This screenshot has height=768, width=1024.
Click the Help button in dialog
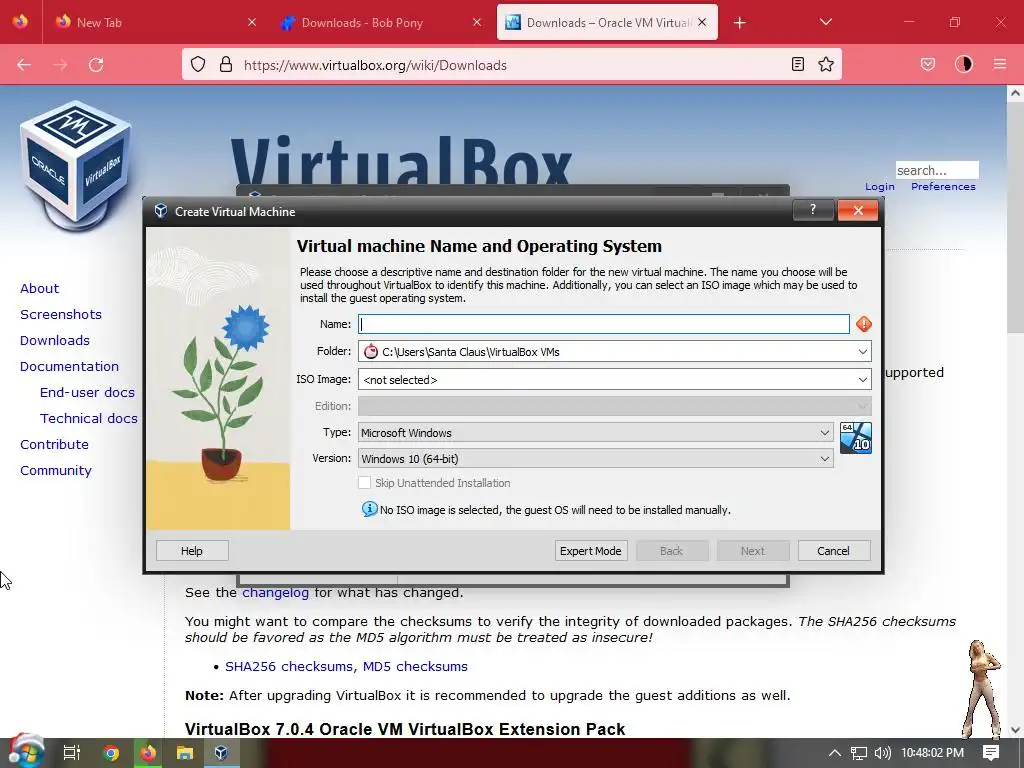pos(192,551)
